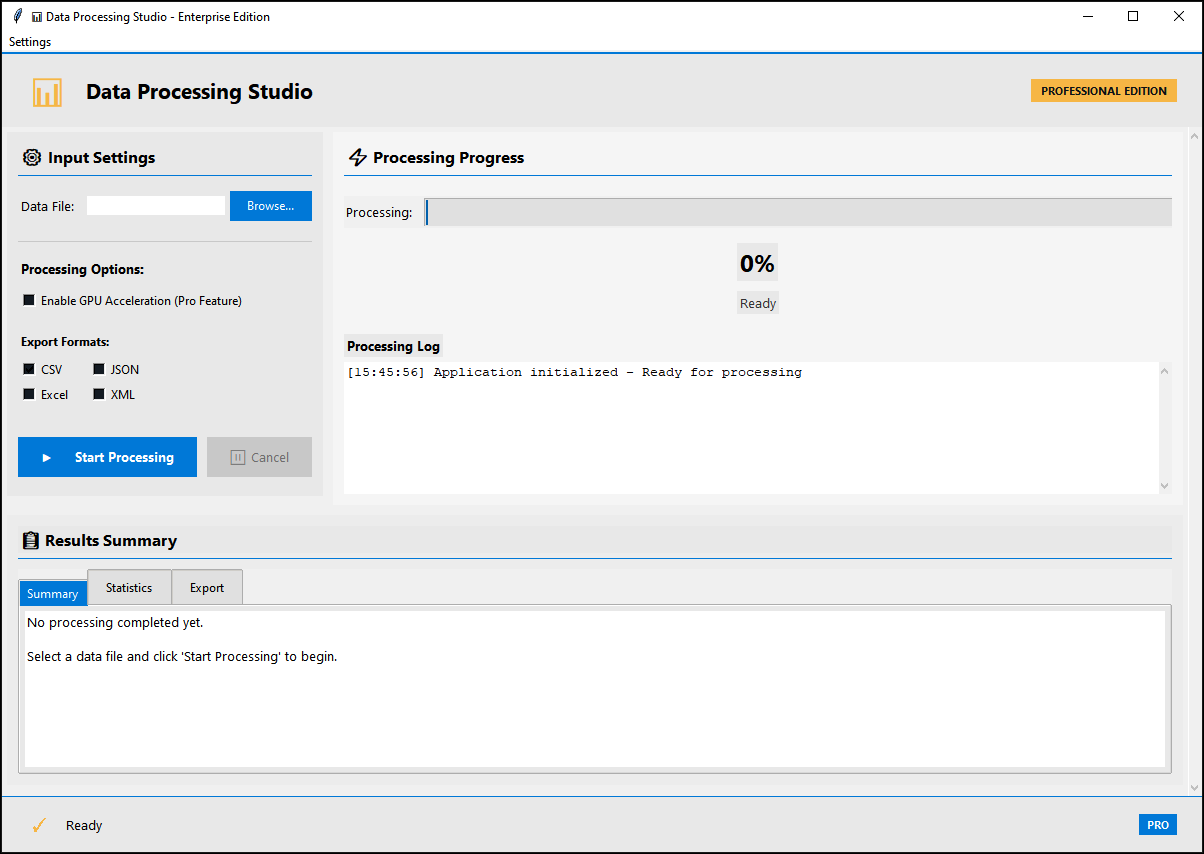Click the lightning bolt icon on Processing Progress

tap(357, 157)
